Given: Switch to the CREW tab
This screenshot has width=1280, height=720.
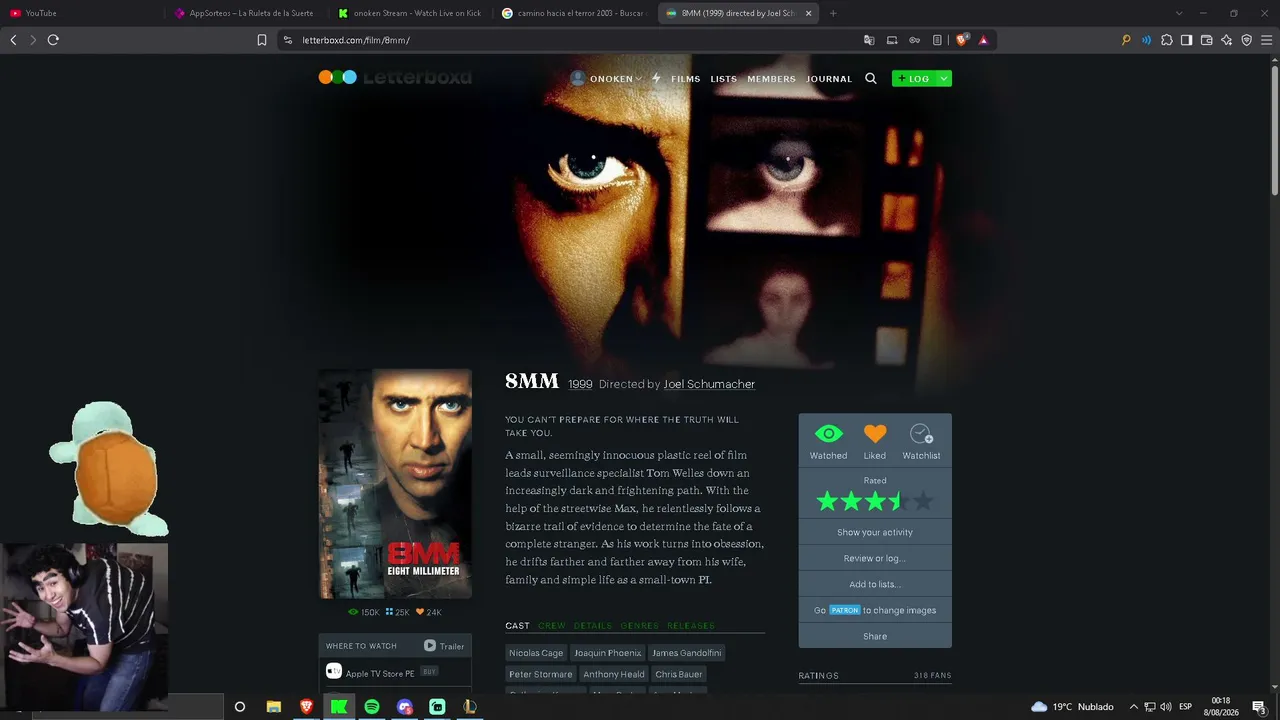Looking at the screenshot, I should (x=552, y=626).
